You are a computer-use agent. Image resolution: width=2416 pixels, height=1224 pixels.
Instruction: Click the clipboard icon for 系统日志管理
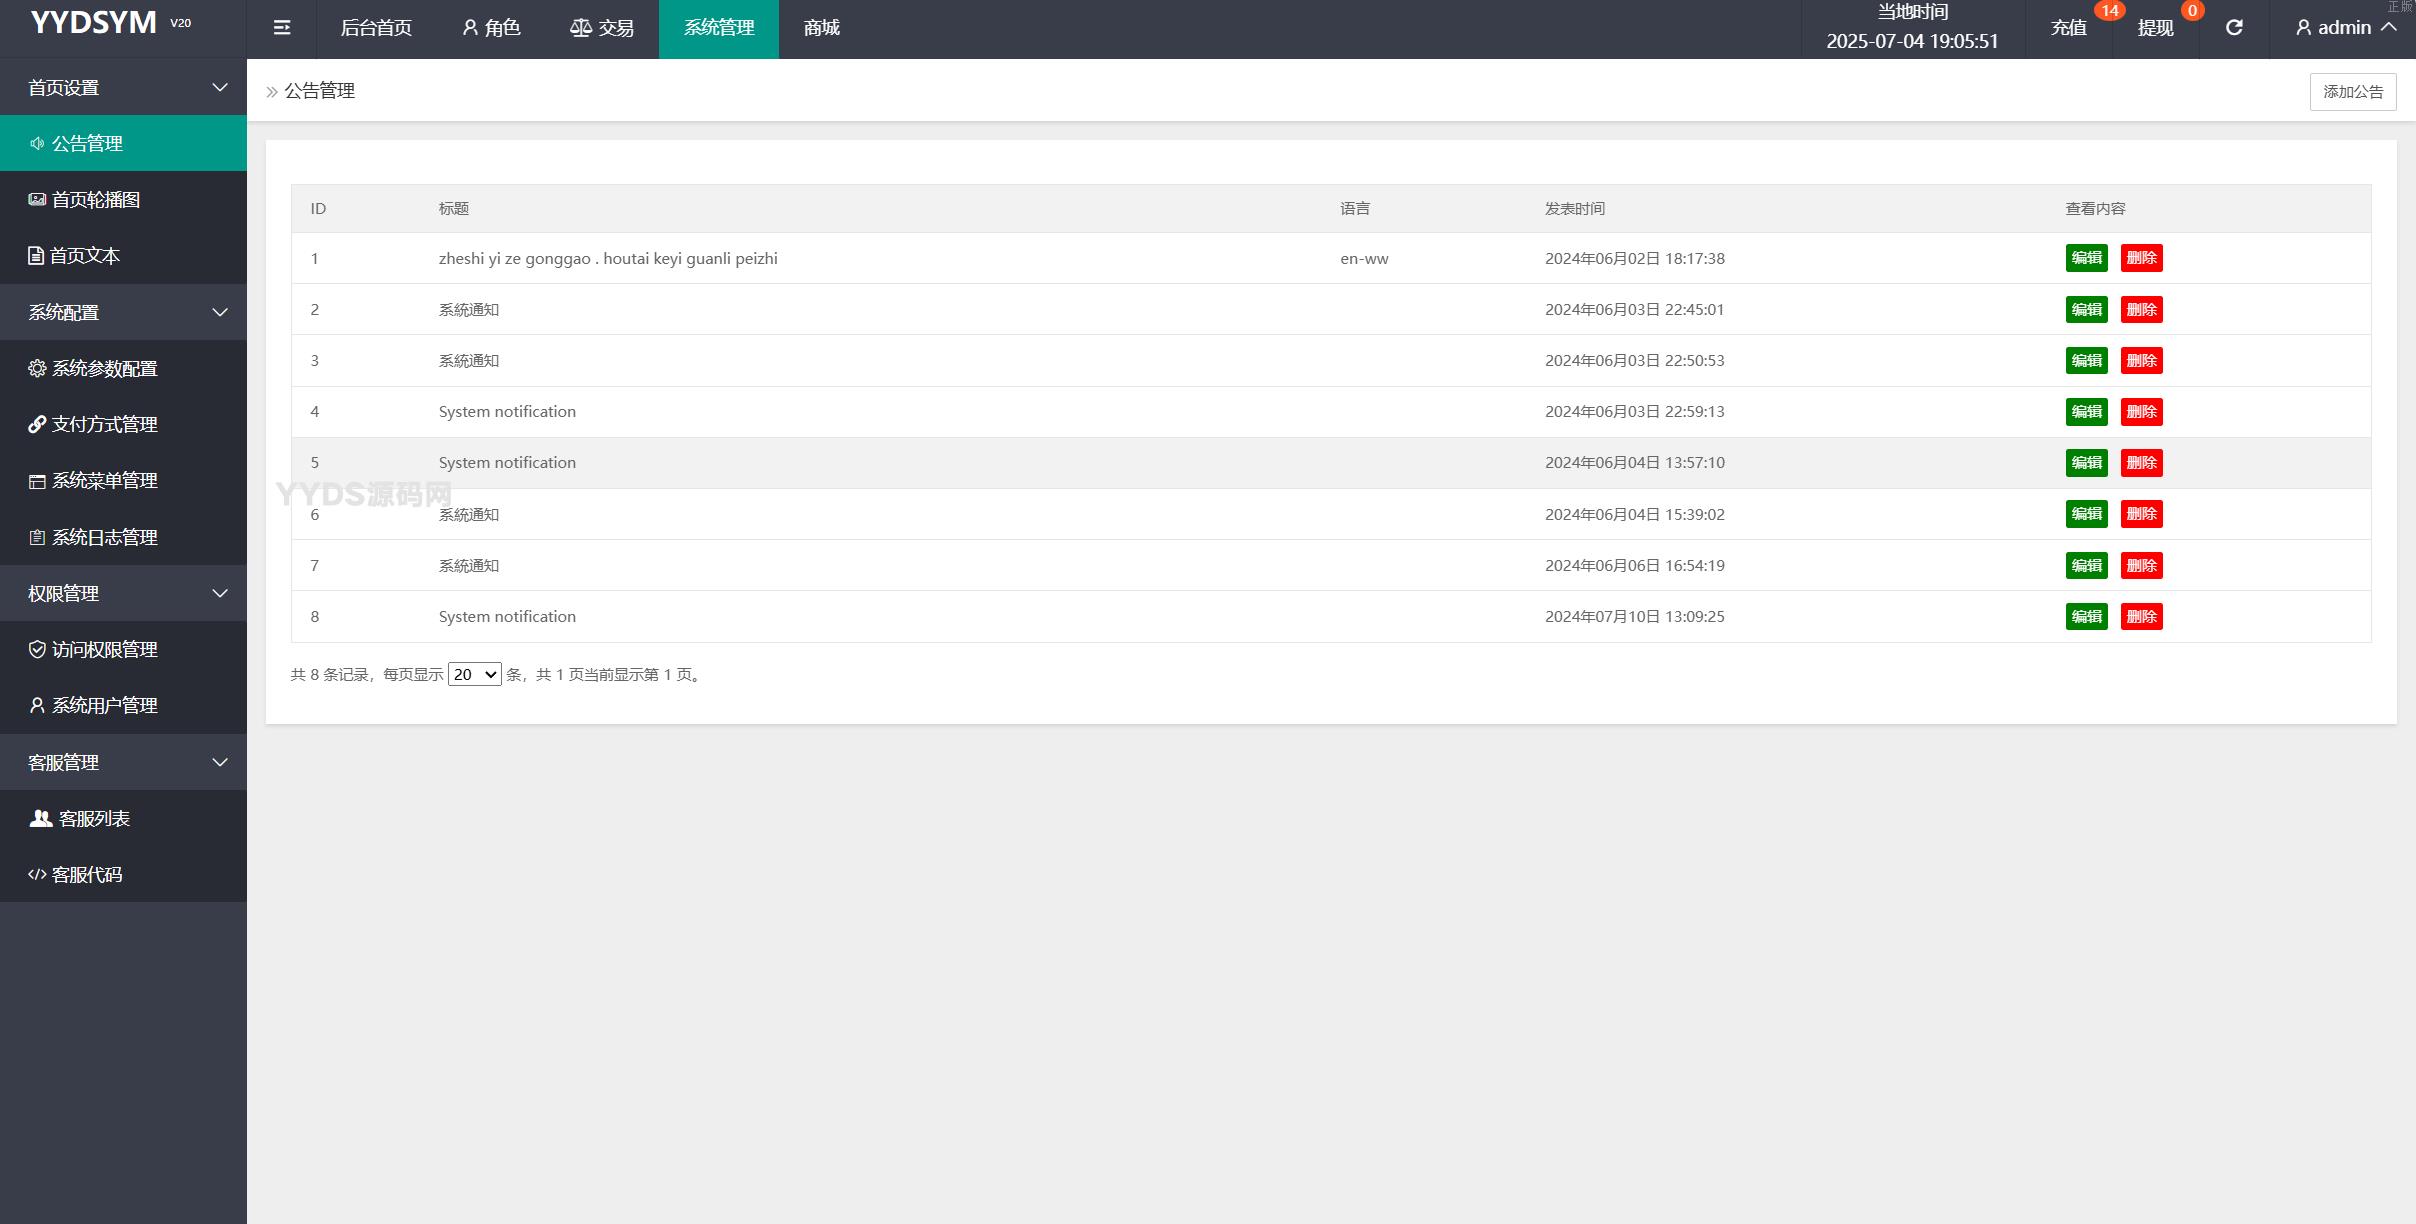click(37, 538)
